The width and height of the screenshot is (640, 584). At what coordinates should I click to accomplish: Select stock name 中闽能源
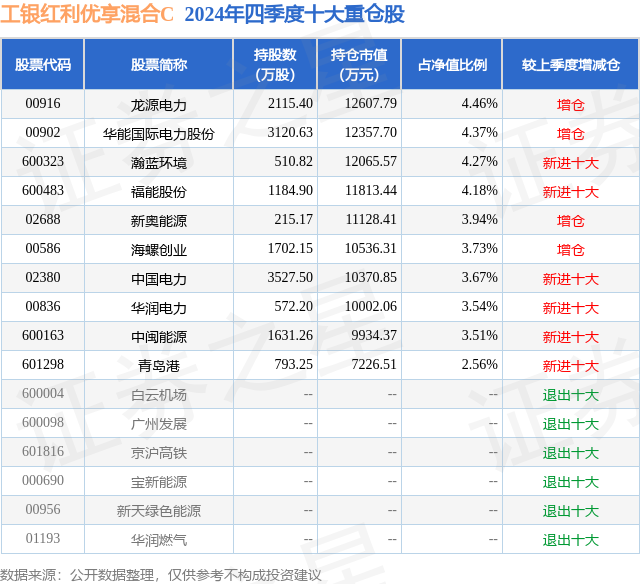(159, 337)
